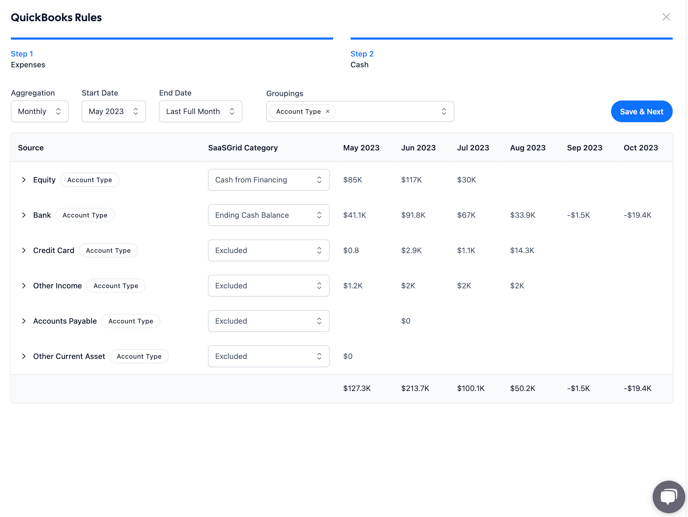Expand the Other Income row

[x=24, y=286]
